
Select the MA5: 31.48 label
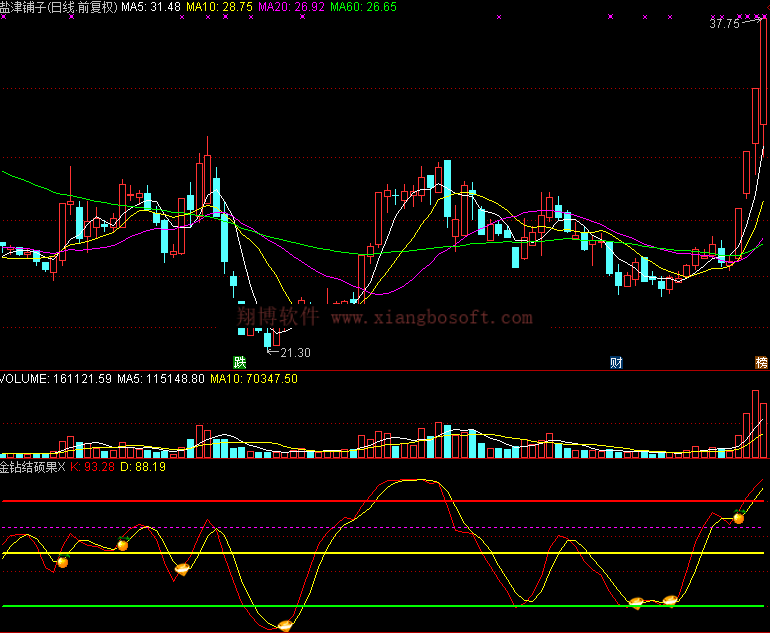pos(151,7)
